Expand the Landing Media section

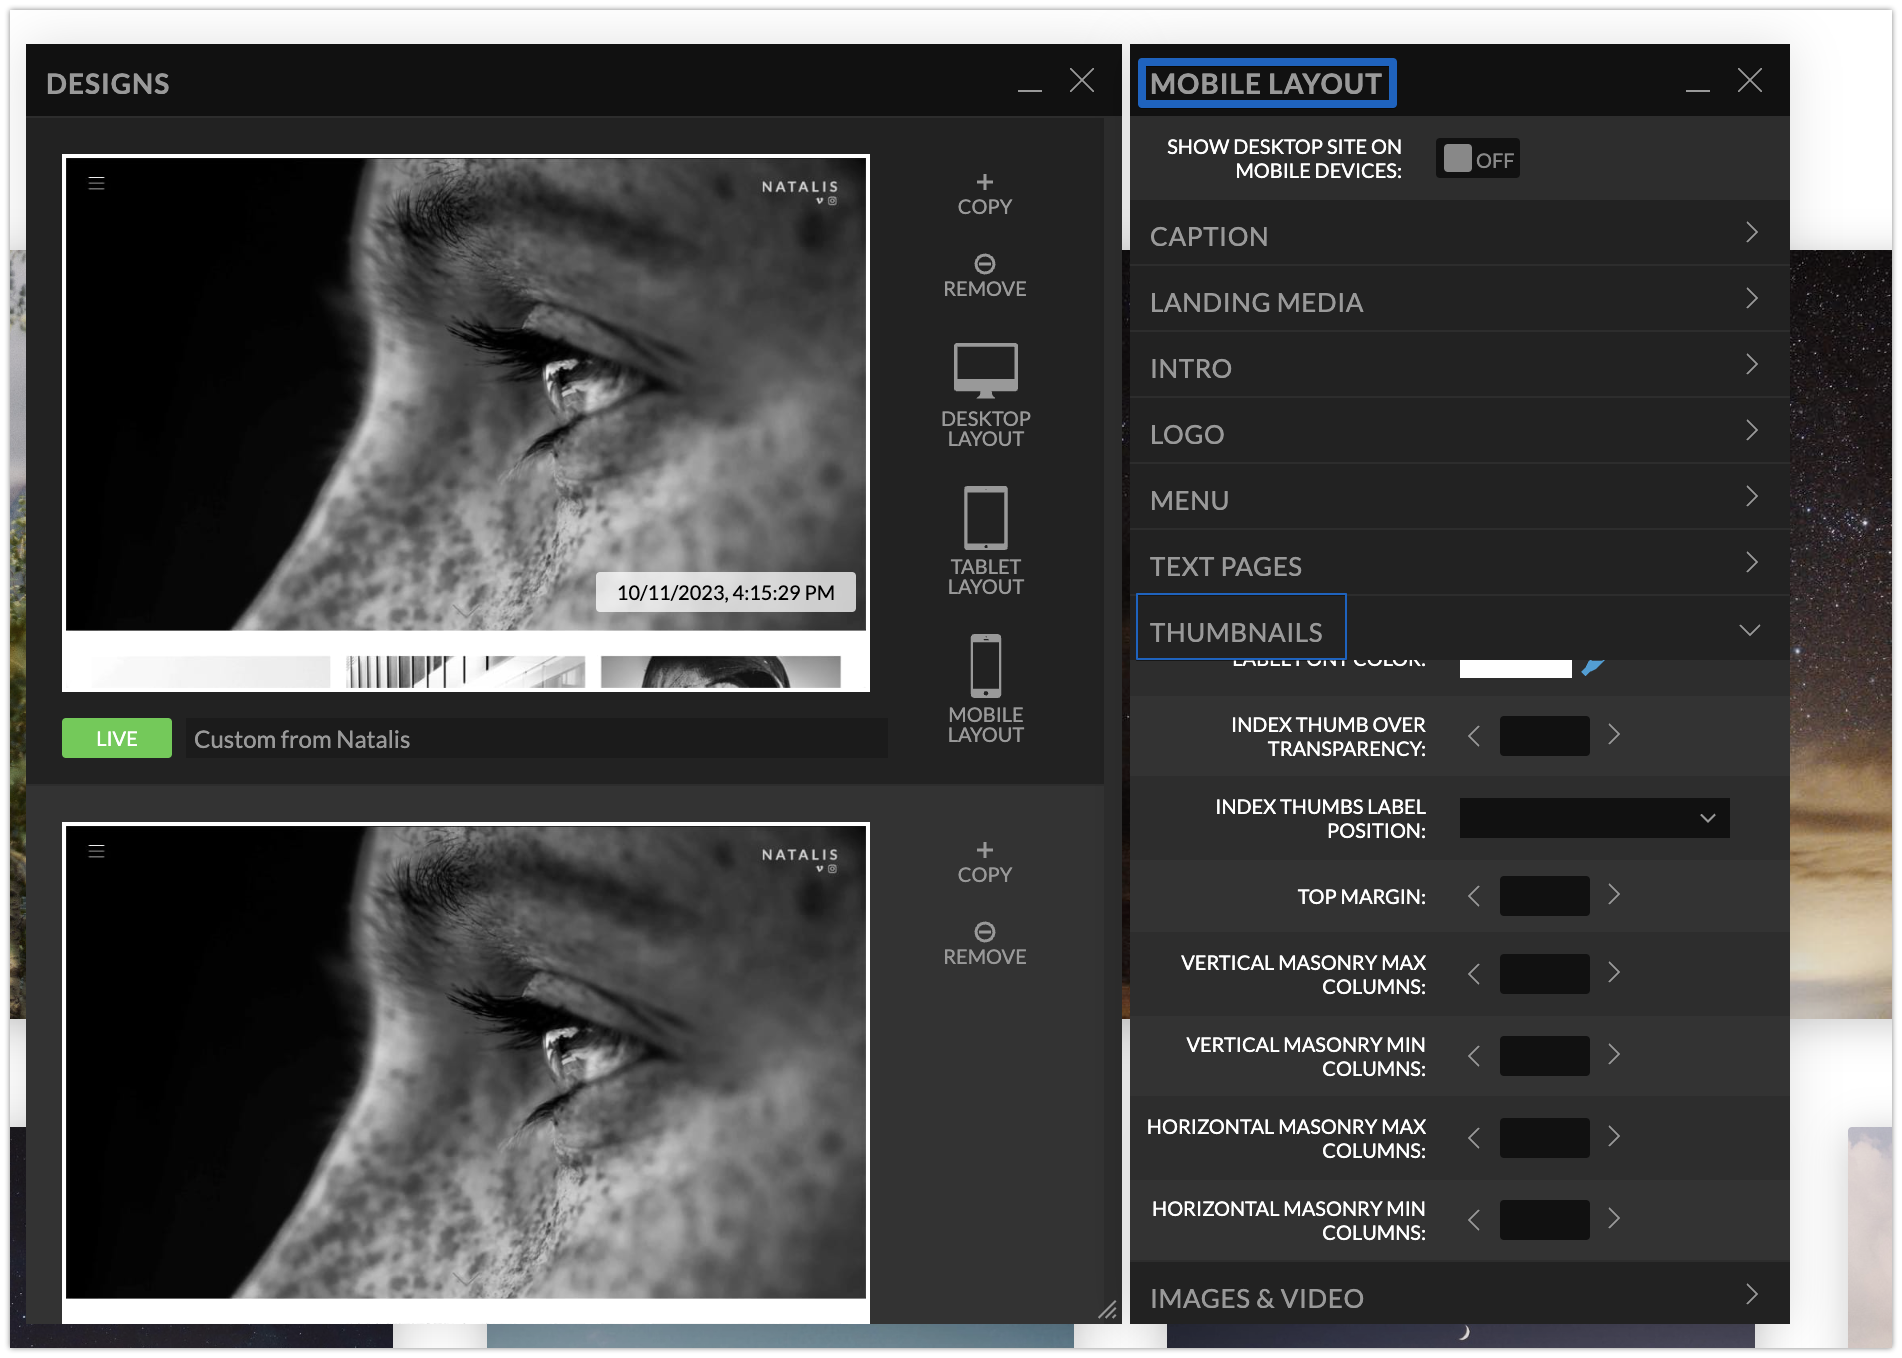pos(1459,301)
